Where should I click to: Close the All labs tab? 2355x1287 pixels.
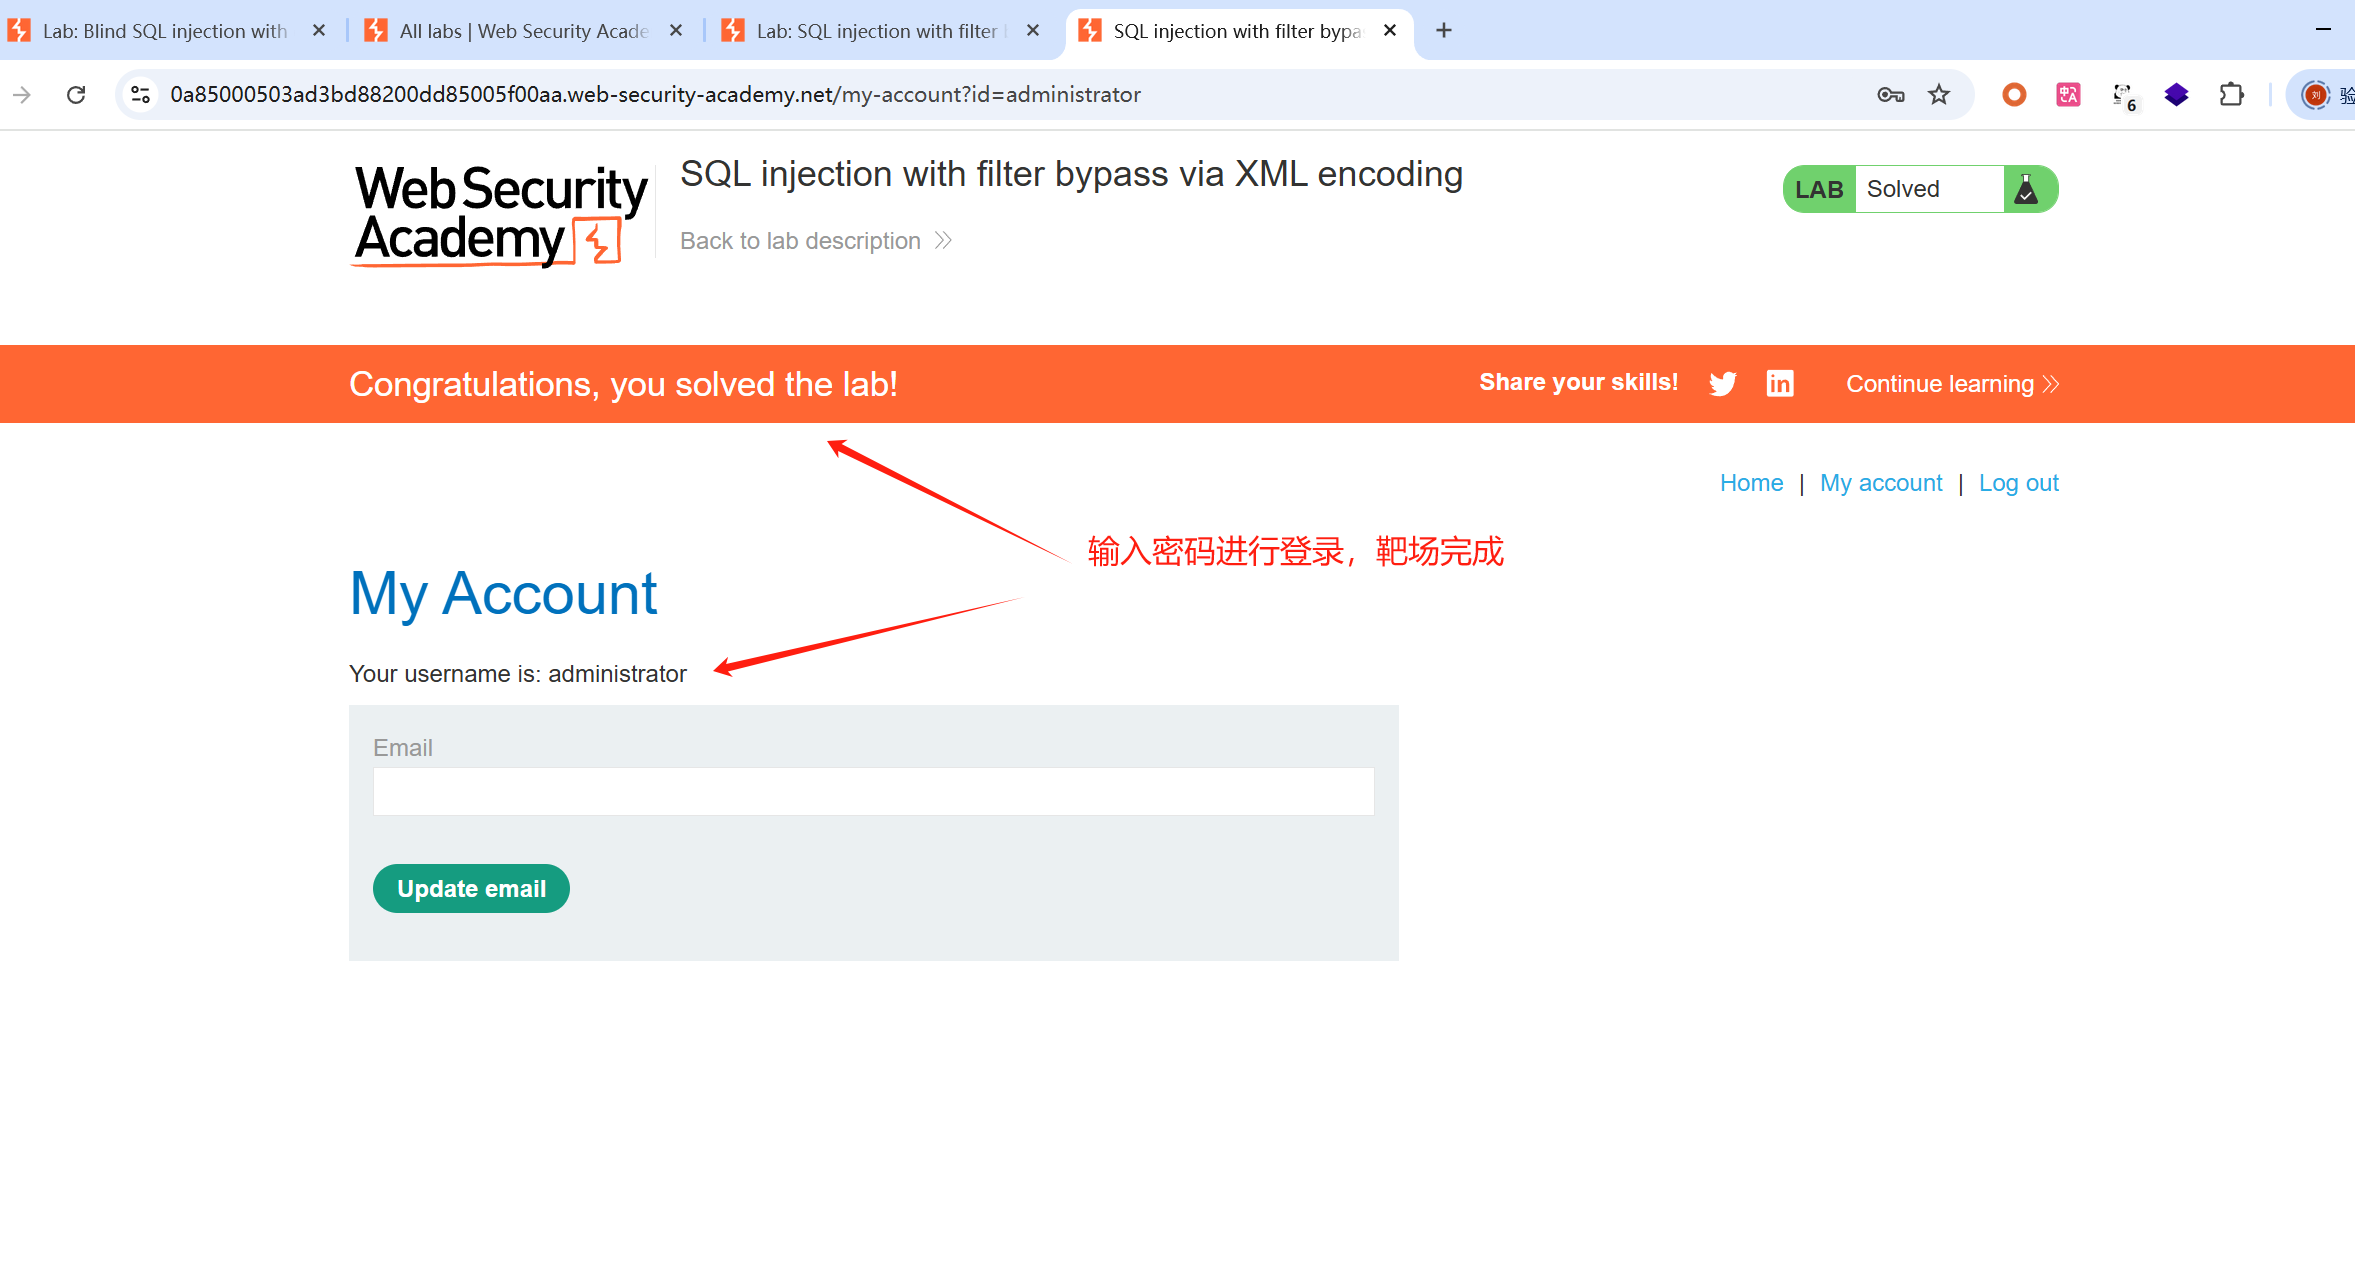(x=676, y=31)
